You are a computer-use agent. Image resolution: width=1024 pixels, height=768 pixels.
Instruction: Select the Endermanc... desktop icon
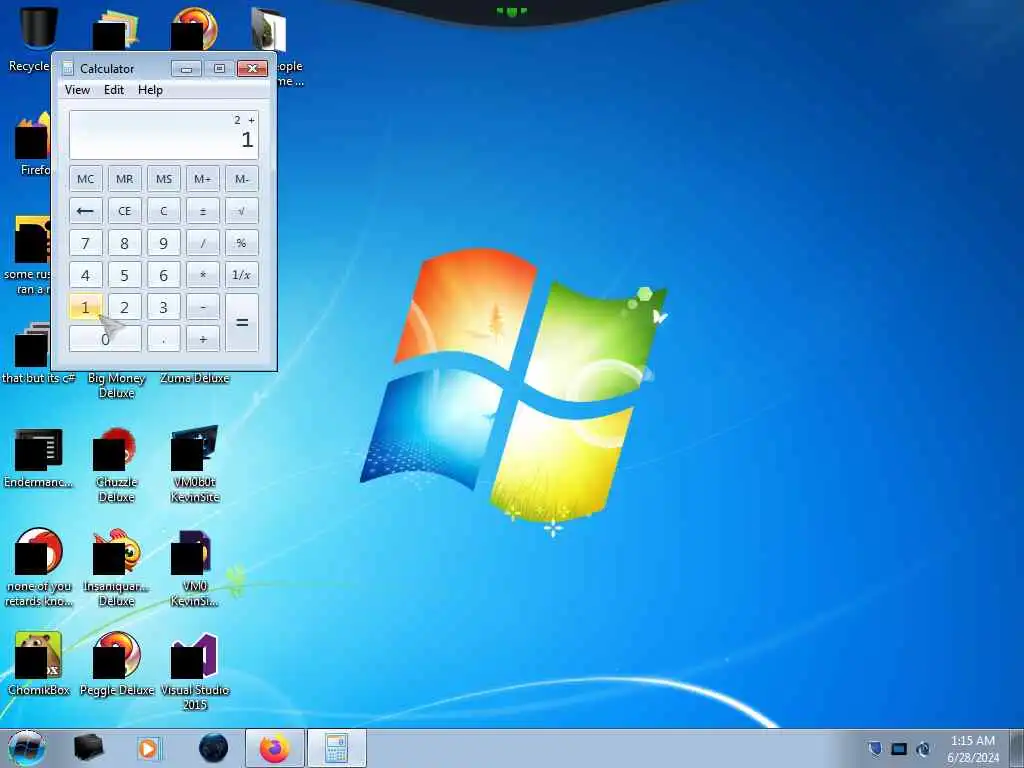point(39,458)
